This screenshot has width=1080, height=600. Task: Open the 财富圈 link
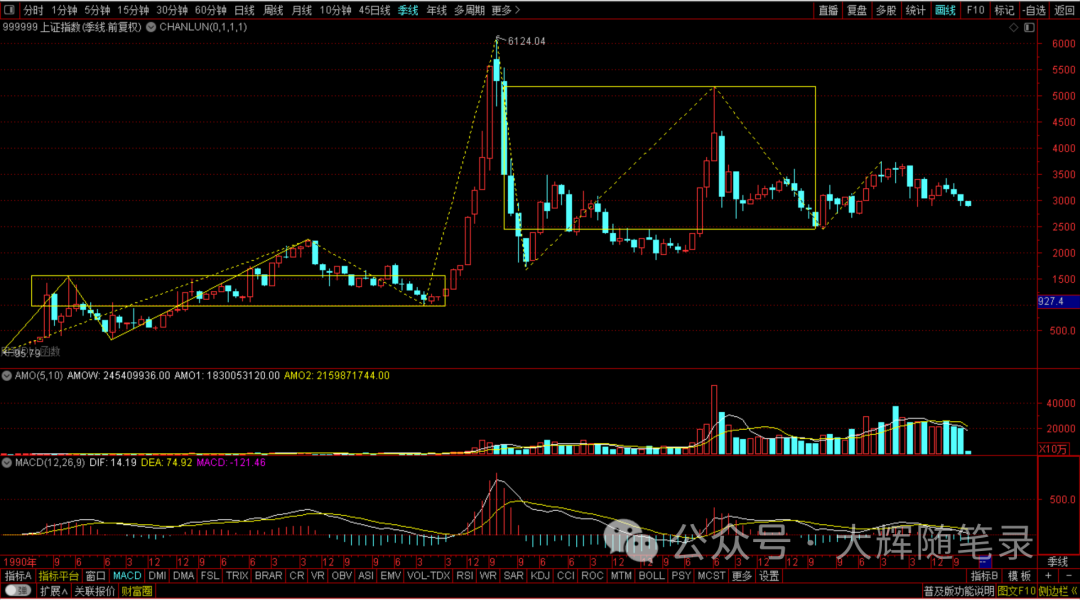click(136, 591)
